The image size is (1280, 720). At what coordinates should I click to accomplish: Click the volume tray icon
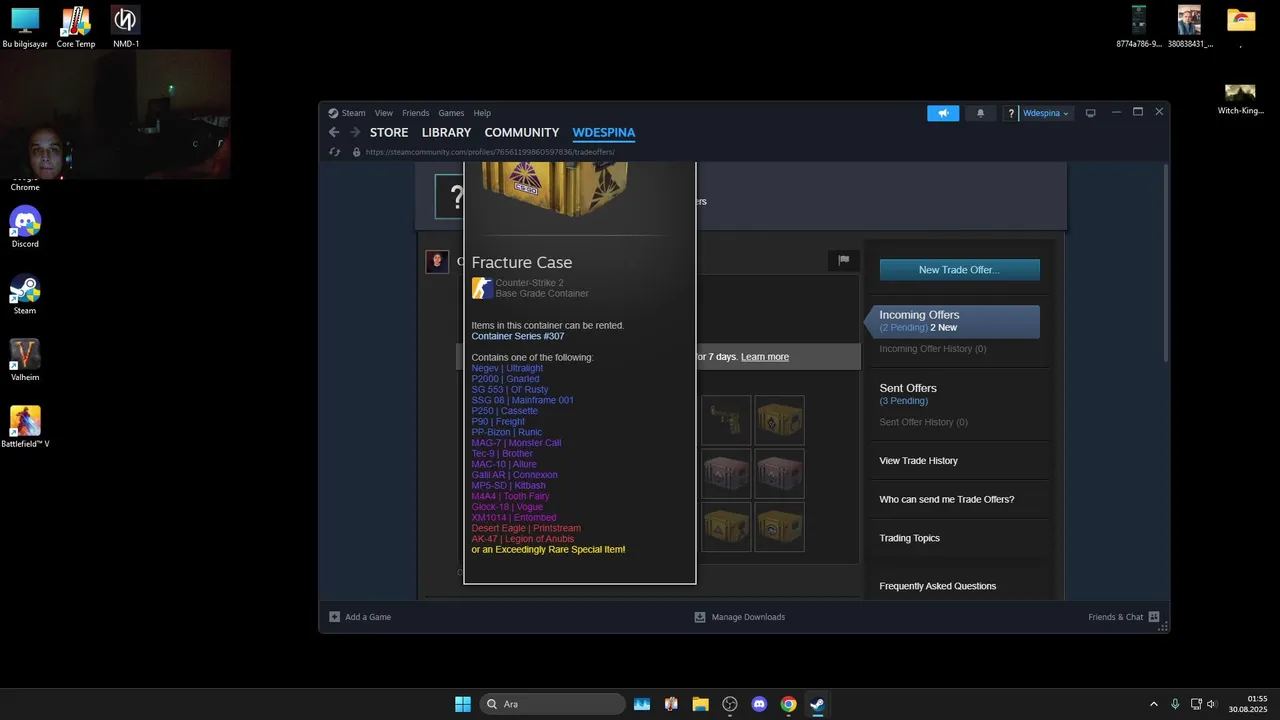click(1211, 704)
